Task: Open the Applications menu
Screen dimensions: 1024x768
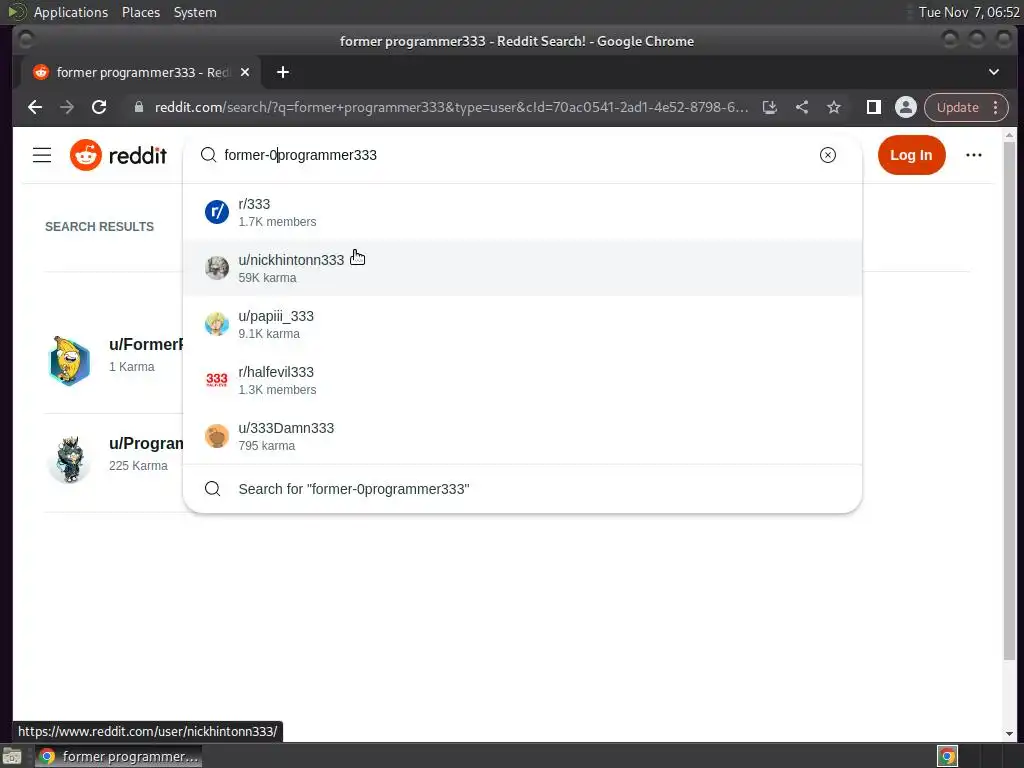Action: coord(71,12)
